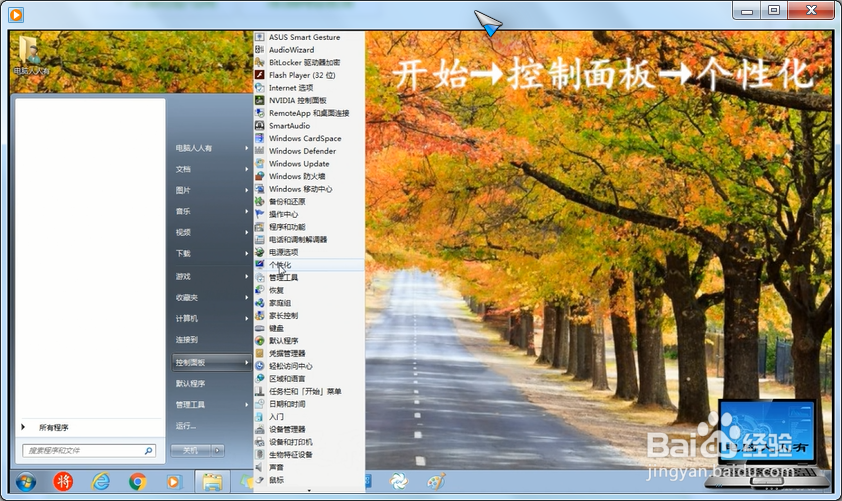Expand the 文档 submenu arrow

pyautogui.click(x=246, y=169)
